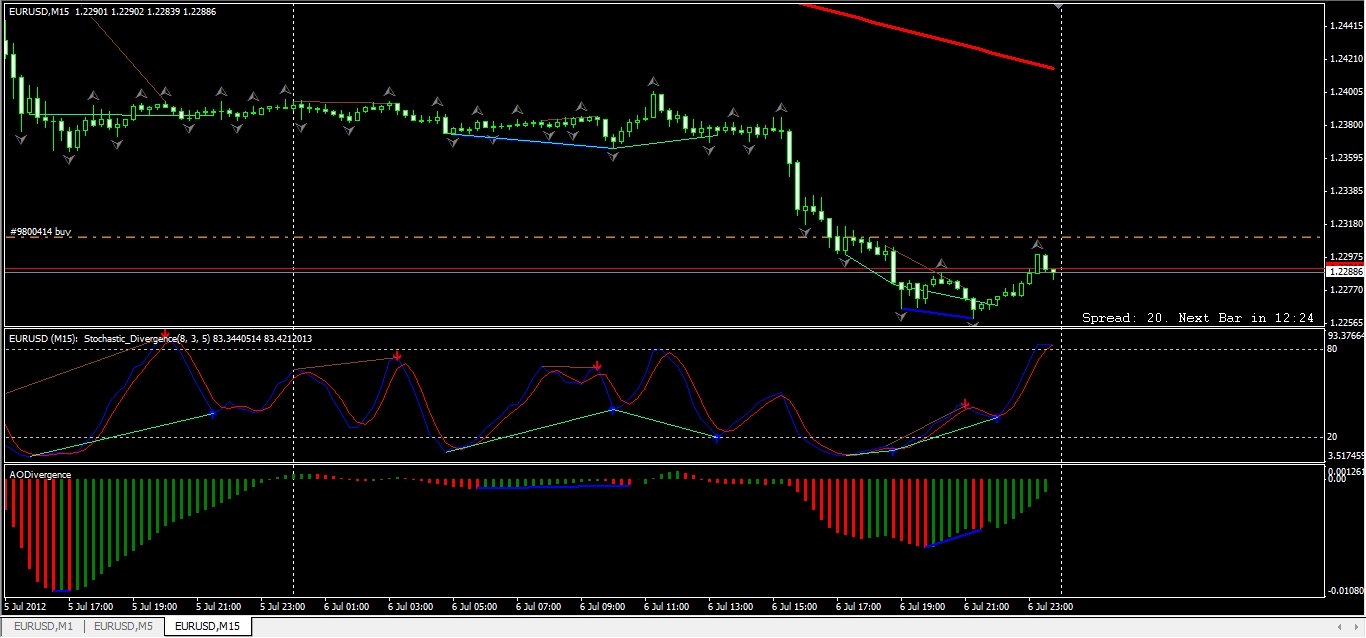
Task: Click the 5 Jul 19:00 time label
Action: [x=155, y=606]
